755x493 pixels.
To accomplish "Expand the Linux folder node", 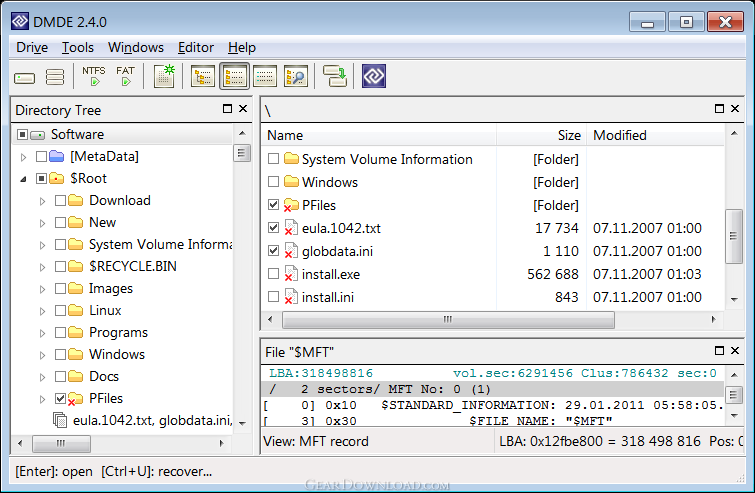I will tap(42, 311).
